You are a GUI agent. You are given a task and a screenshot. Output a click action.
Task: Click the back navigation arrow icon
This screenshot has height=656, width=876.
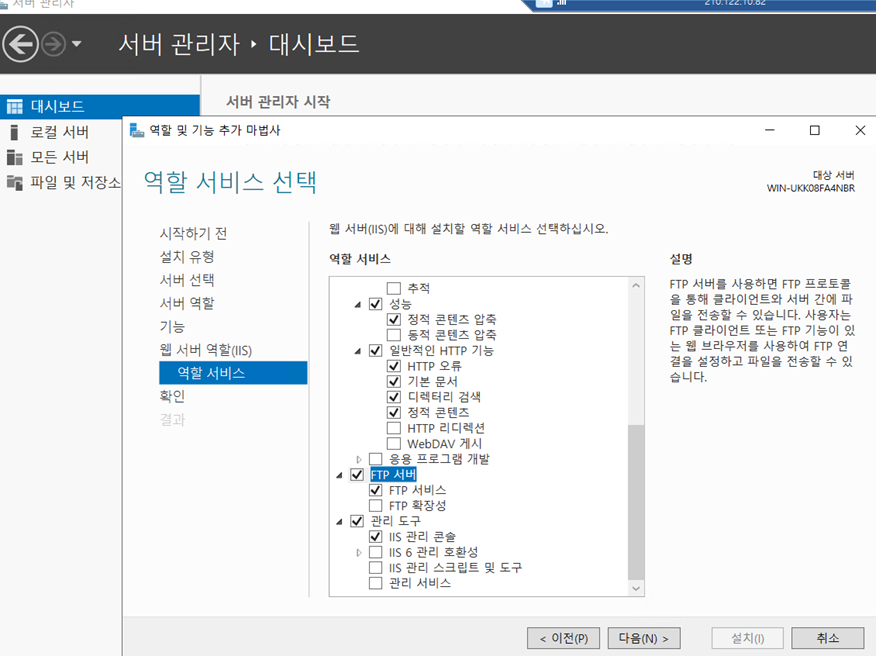coord(21,44)
